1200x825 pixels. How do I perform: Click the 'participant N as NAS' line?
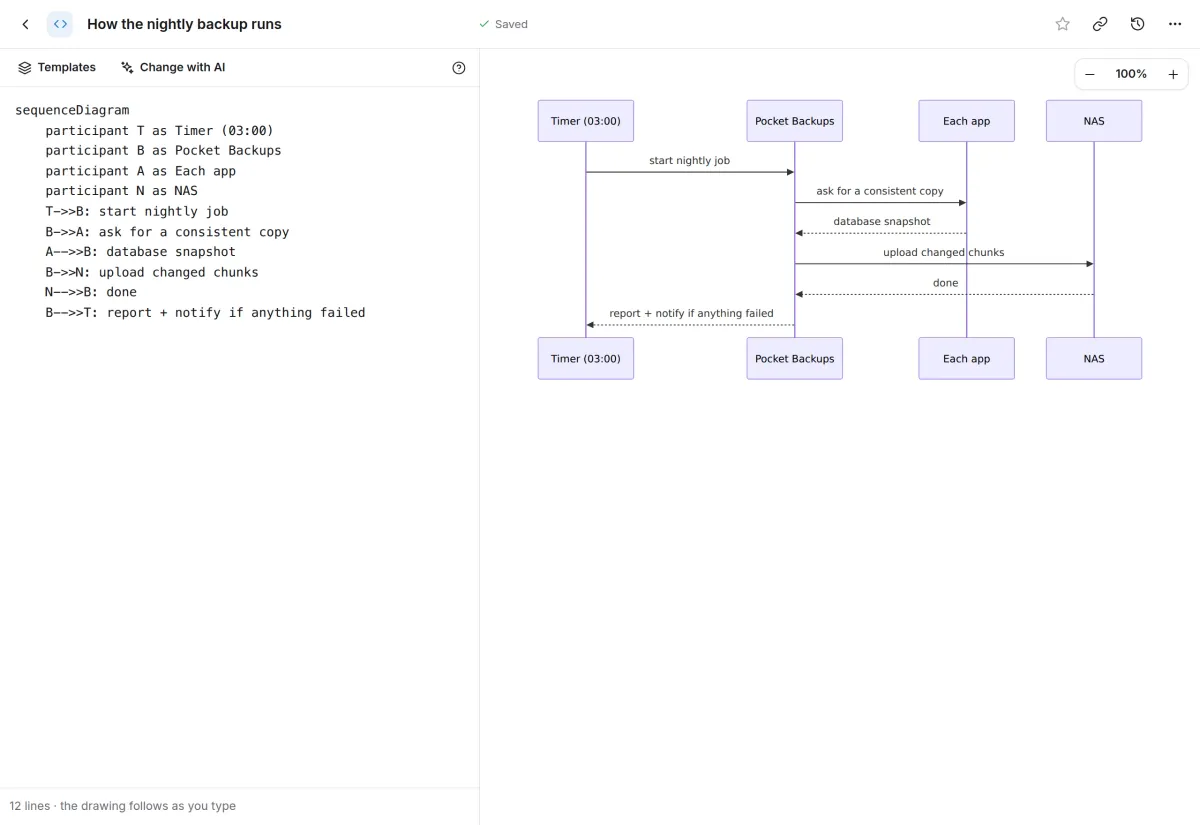pos(121,191)
